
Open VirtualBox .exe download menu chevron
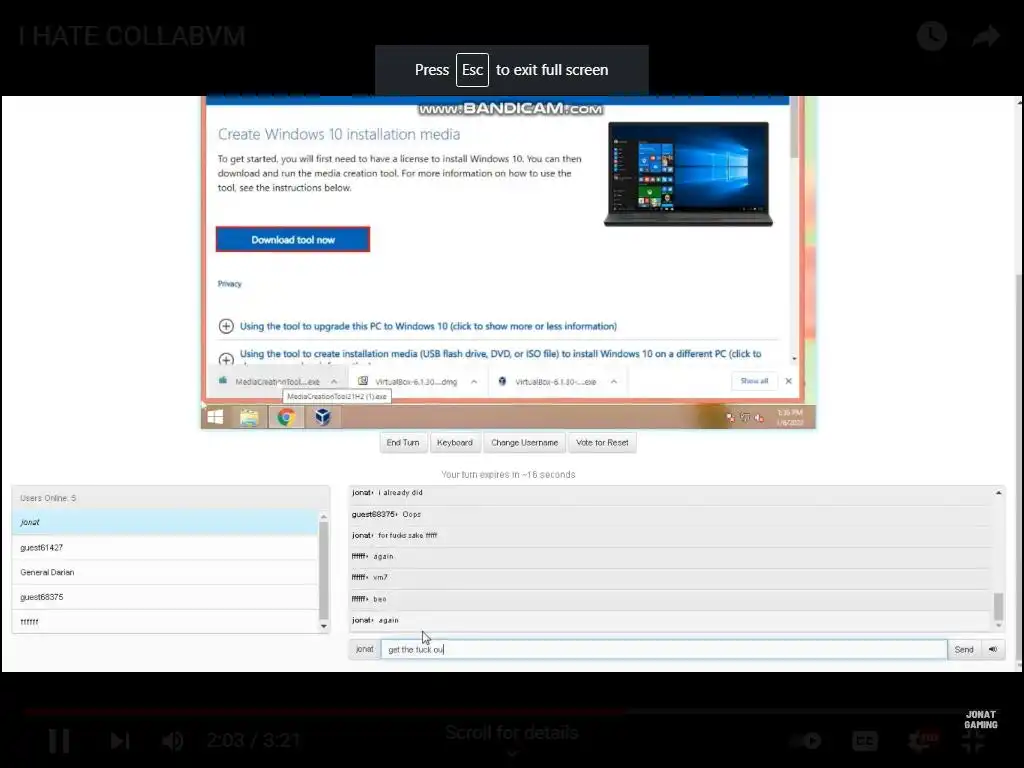(x=614, y=381)
